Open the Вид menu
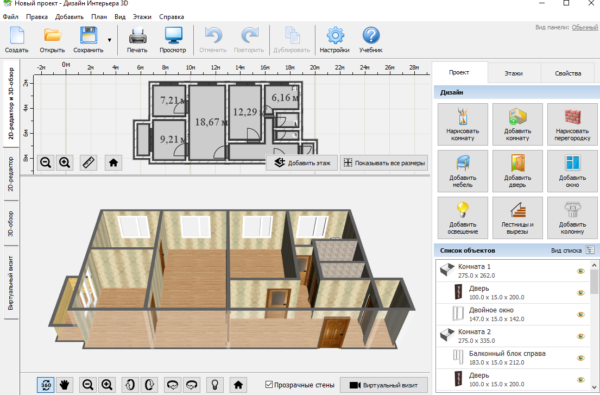 pyautogui.click(x=120, y=17)
